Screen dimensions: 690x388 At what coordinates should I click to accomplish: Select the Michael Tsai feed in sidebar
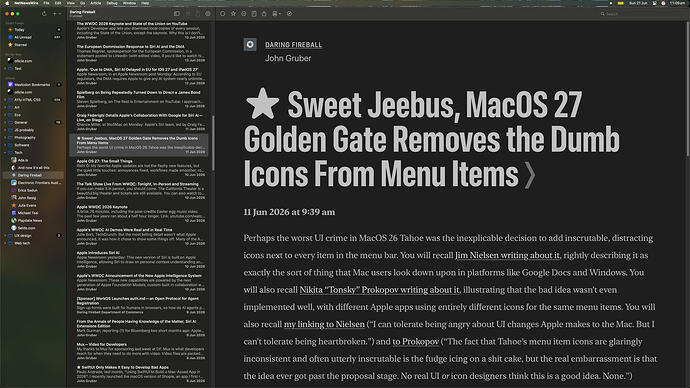click(x=27, y=213)
